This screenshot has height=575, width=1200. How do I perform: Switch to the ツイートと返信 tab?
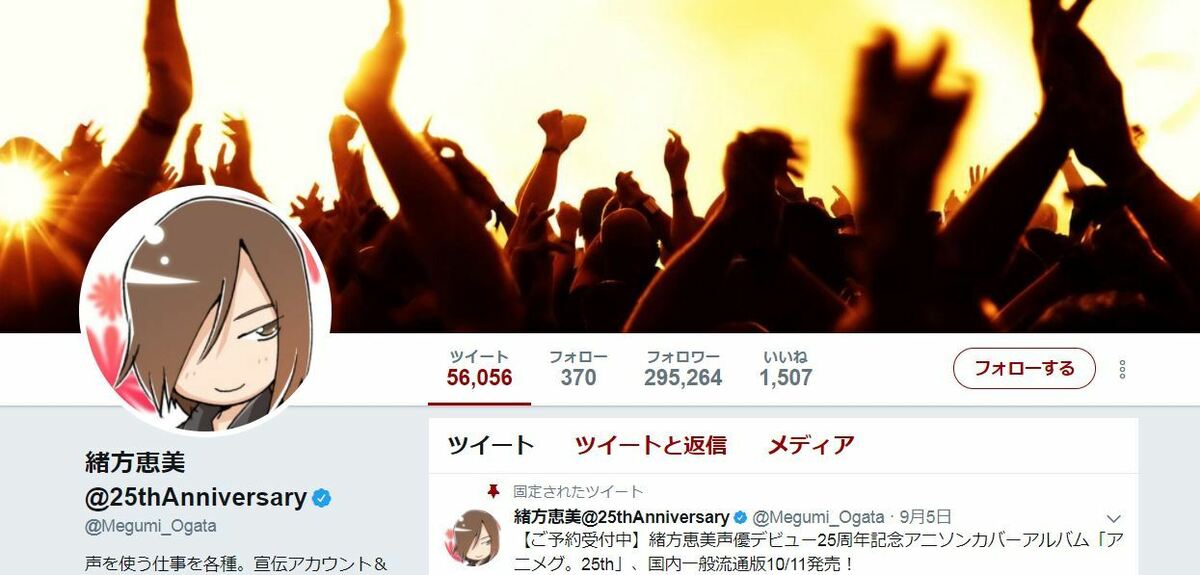pos(651,445)
